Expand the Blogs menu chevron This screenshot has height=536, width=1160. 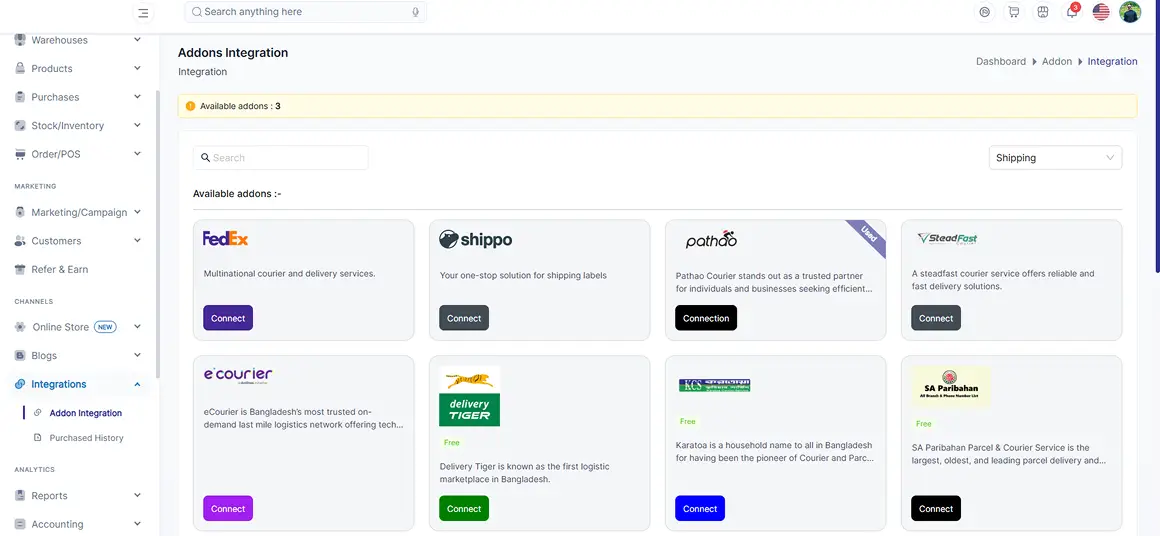138,356
